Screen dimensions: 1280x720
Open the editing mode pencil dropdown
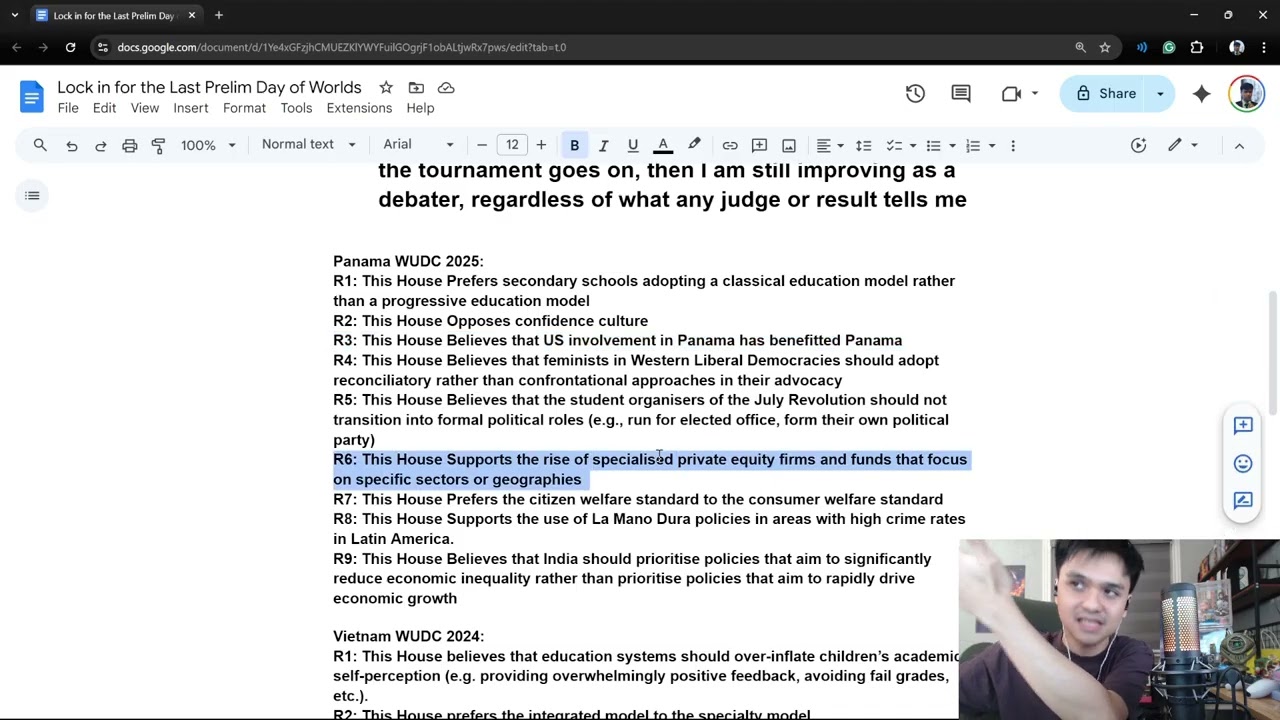click(1182, 145)
